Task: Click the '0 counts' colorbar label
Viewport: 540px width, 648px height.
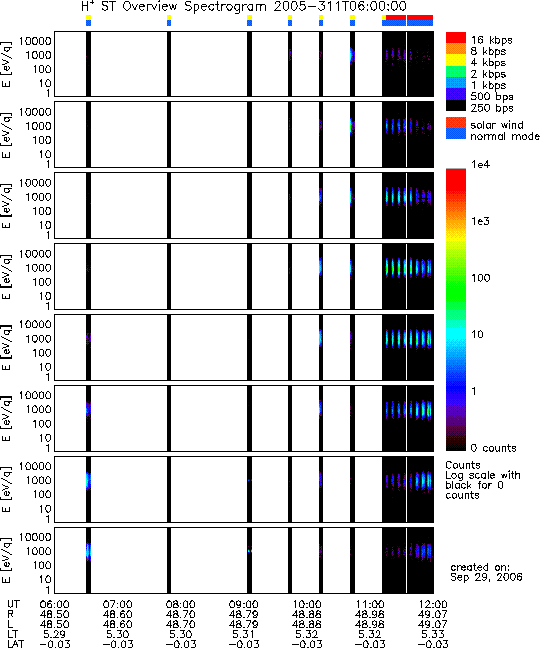Action: (x=494, y=448)
